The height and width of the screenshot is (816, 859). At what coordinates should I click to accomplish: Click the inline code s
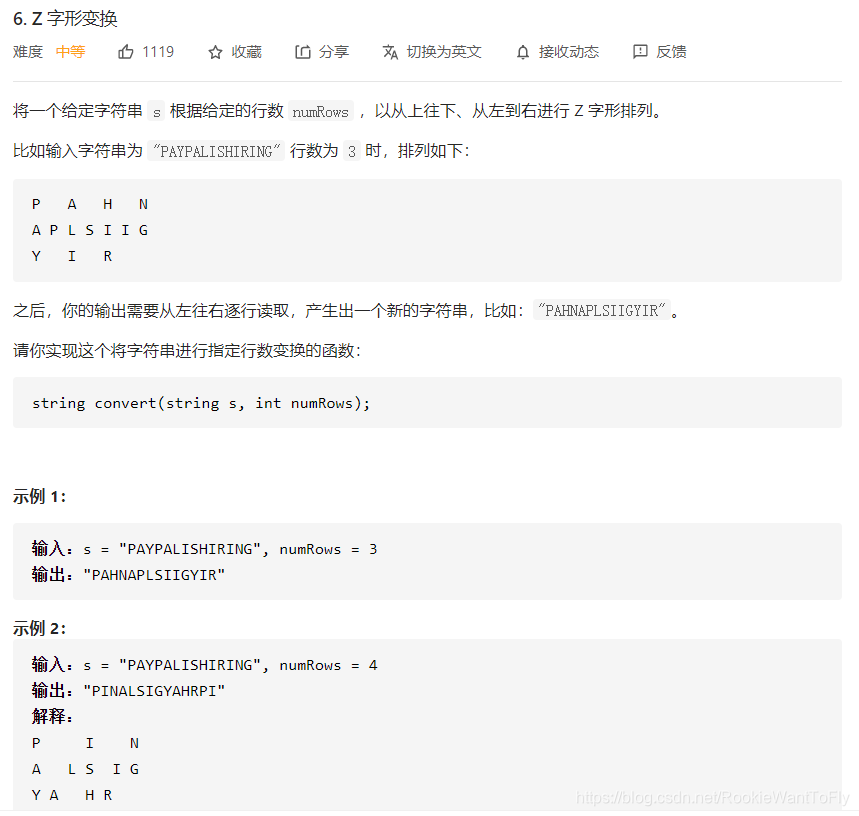click(x=157, y=112)
